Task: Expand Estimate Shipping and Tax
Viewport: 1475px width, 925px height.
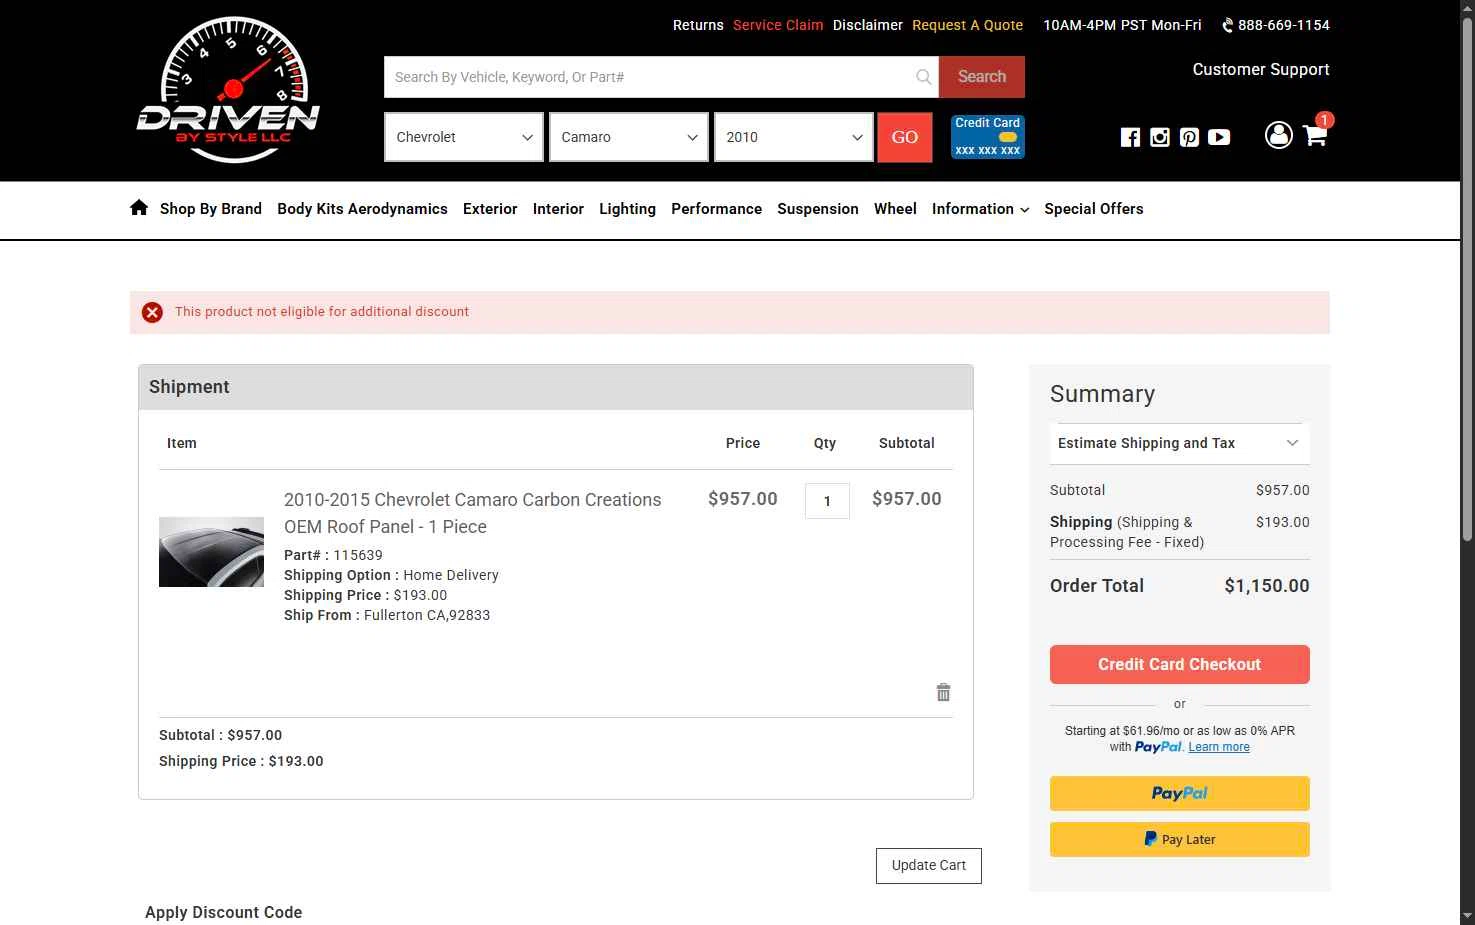Action: click(1180, 443)
